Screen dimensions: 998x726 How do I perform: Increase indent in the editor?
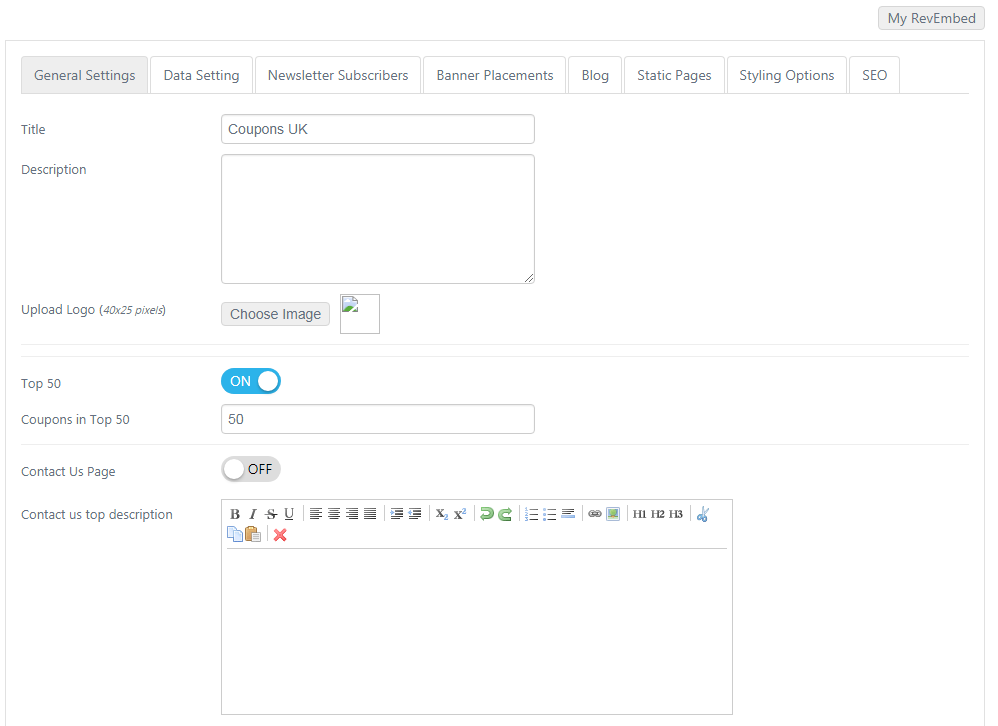397,514
